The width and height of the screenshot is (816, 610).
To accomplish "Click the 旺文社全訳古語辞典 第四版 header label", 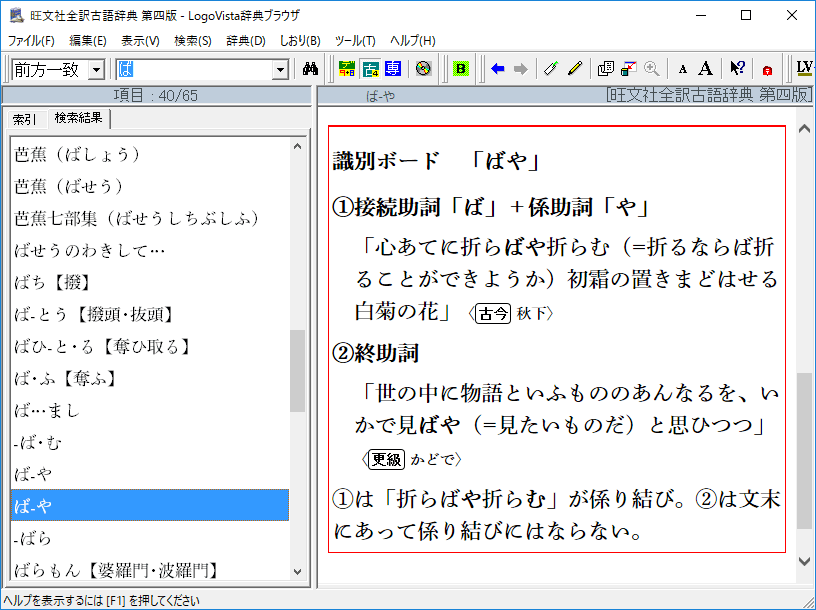I will click(x=709, y=95).
